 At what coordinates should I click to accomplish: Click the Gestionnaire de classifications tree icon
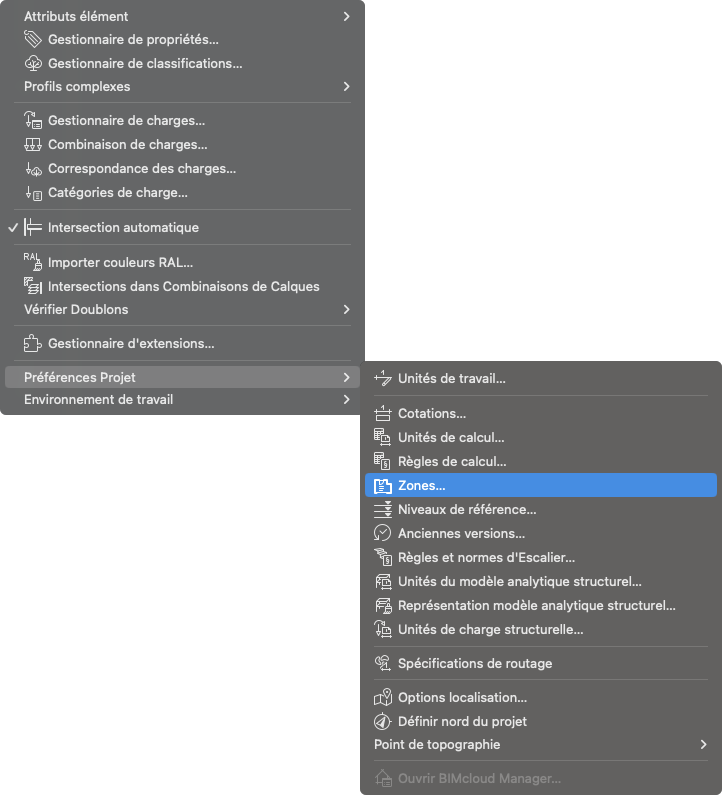(33, 63)
